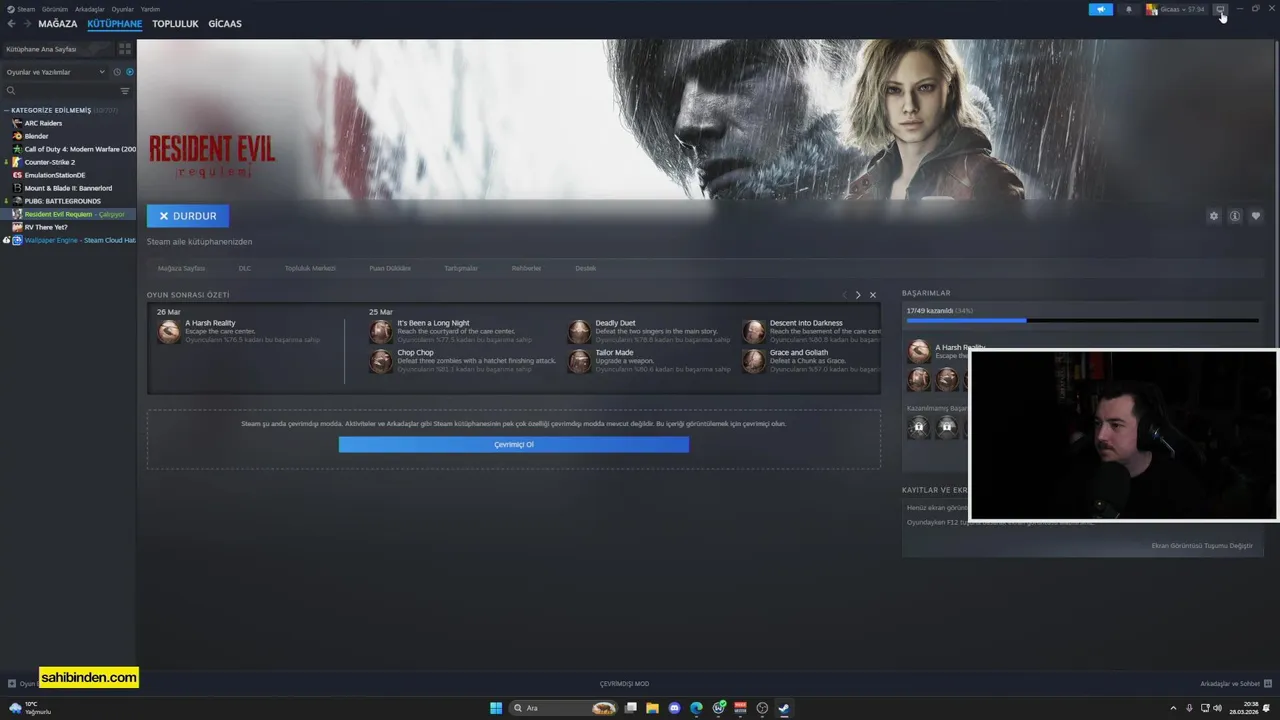Viewport: 1280px width, 720px height.
Task: Open File Explorer from the taskbar
Action: click(652, 708)
